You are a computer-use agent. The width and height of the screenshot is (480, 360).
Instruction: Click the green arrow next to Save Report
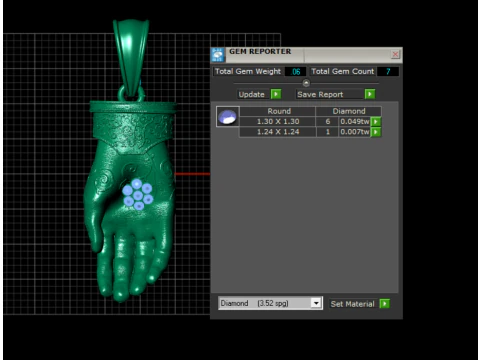[370, 94]
